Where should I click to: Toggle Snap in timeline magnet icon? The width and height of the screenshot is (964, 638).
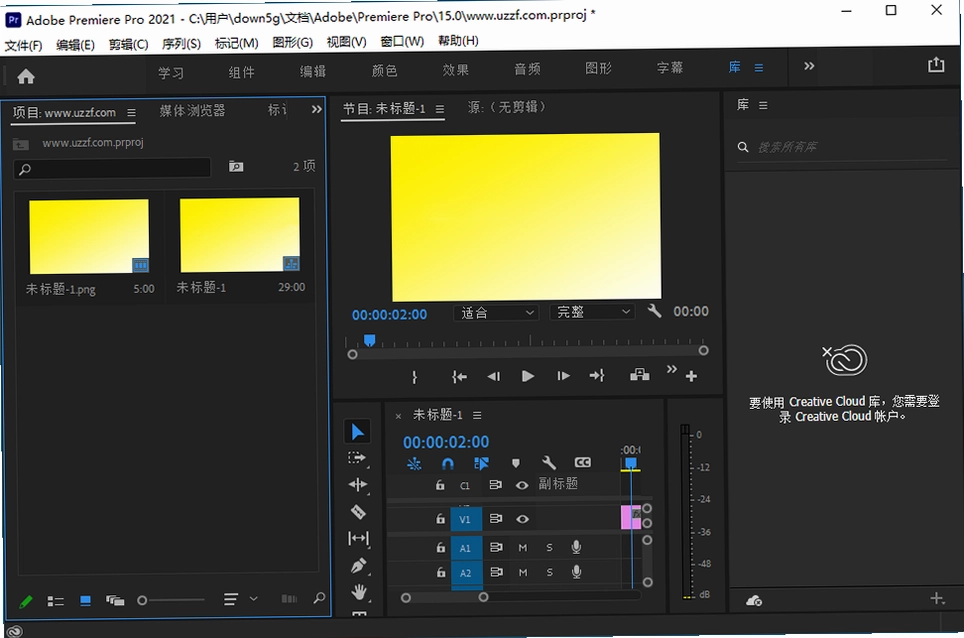448,463
